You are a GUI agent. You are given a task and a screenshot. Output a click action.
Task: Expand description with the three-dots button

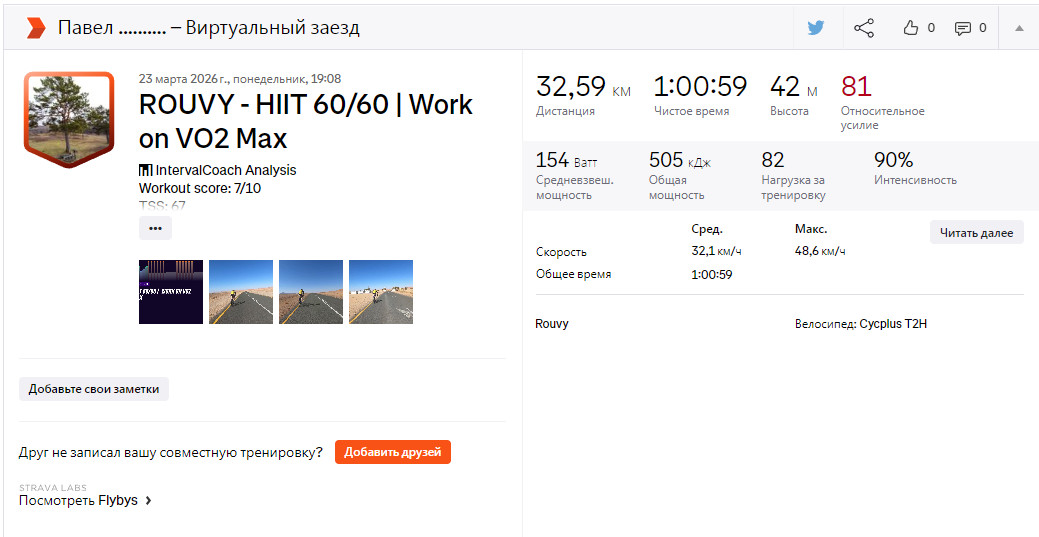coord(155,228)
